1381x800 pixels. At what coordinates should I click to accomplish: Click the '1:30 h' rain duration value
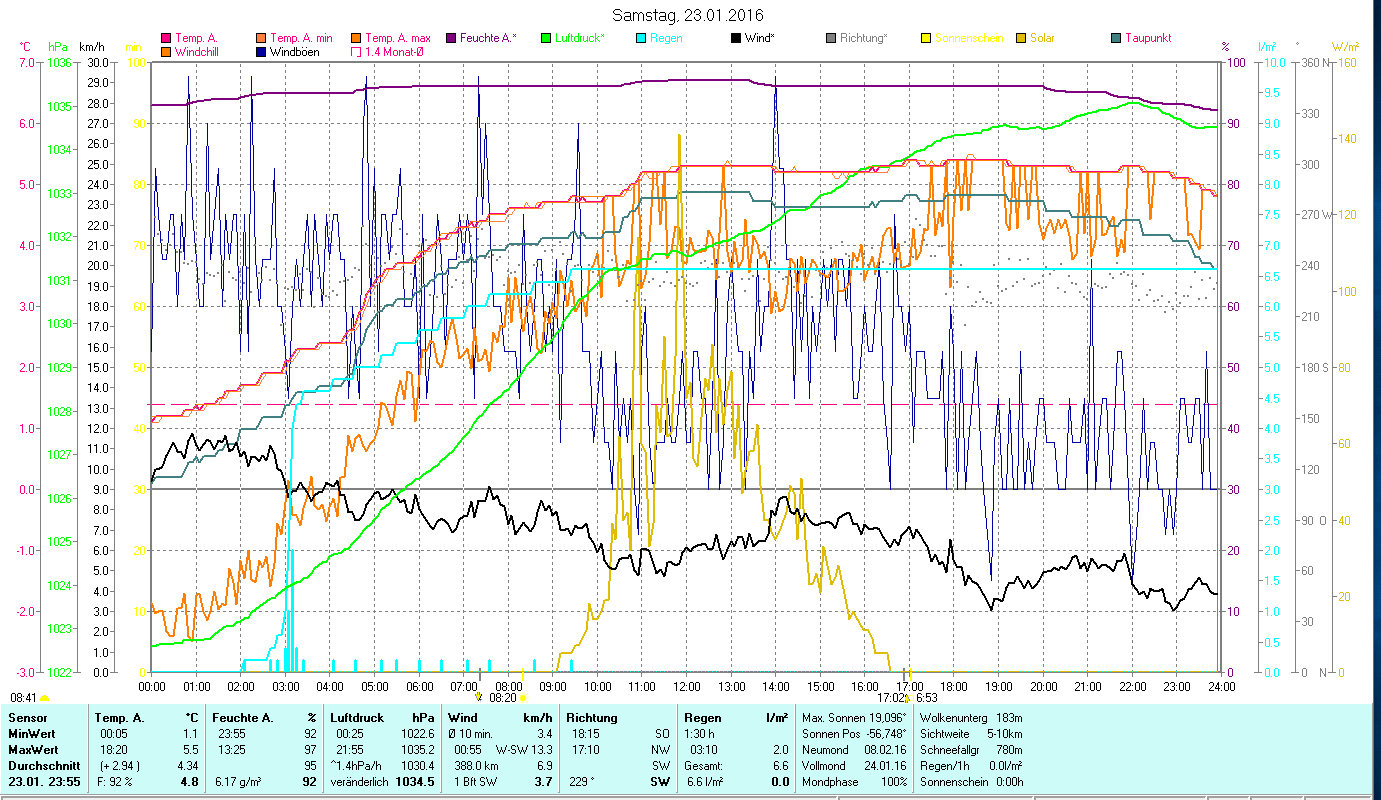click(699, 733)
